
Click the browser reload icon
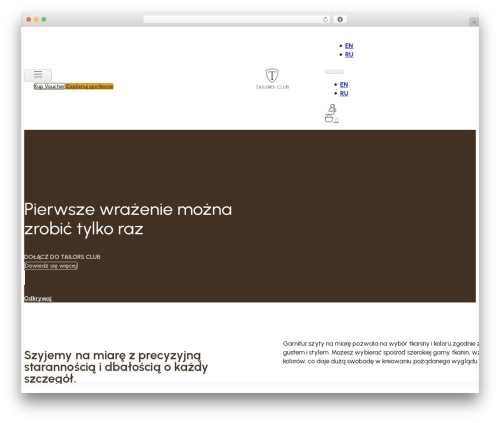[325, 20]
